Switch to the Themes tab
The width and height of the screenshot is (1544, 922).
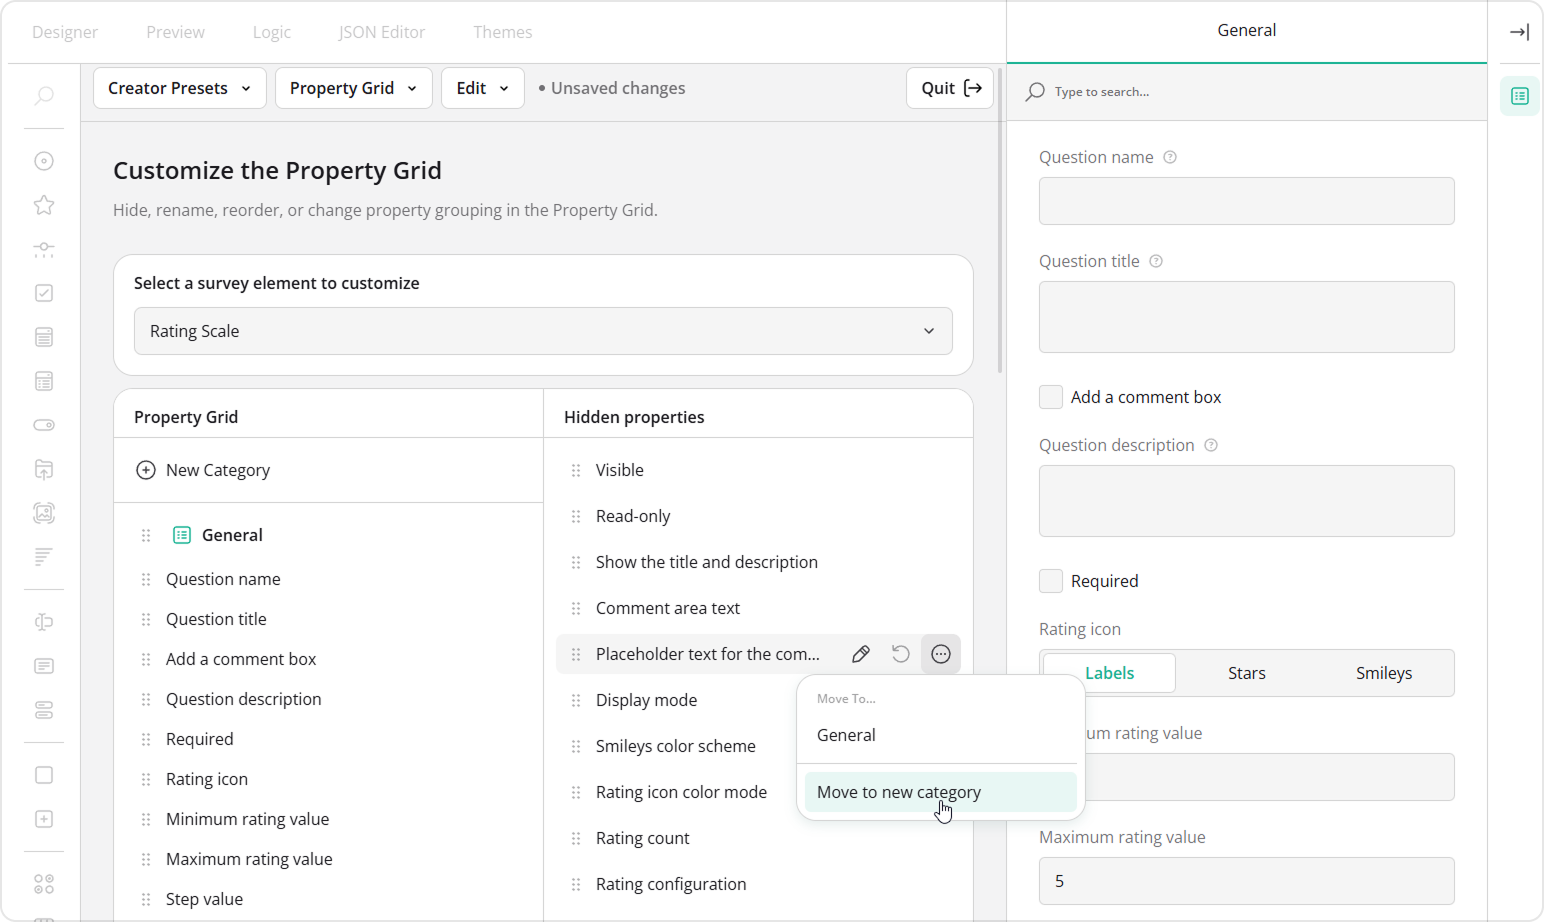pyautogui.click(x=502, y=32)
